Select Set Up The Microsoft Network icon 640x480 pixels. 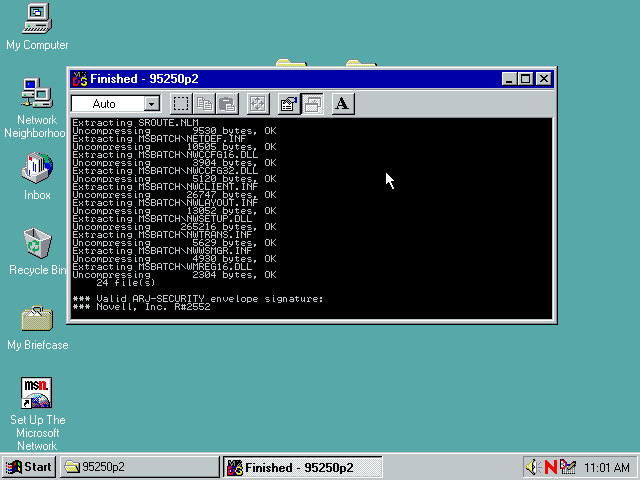coord(37,414)
